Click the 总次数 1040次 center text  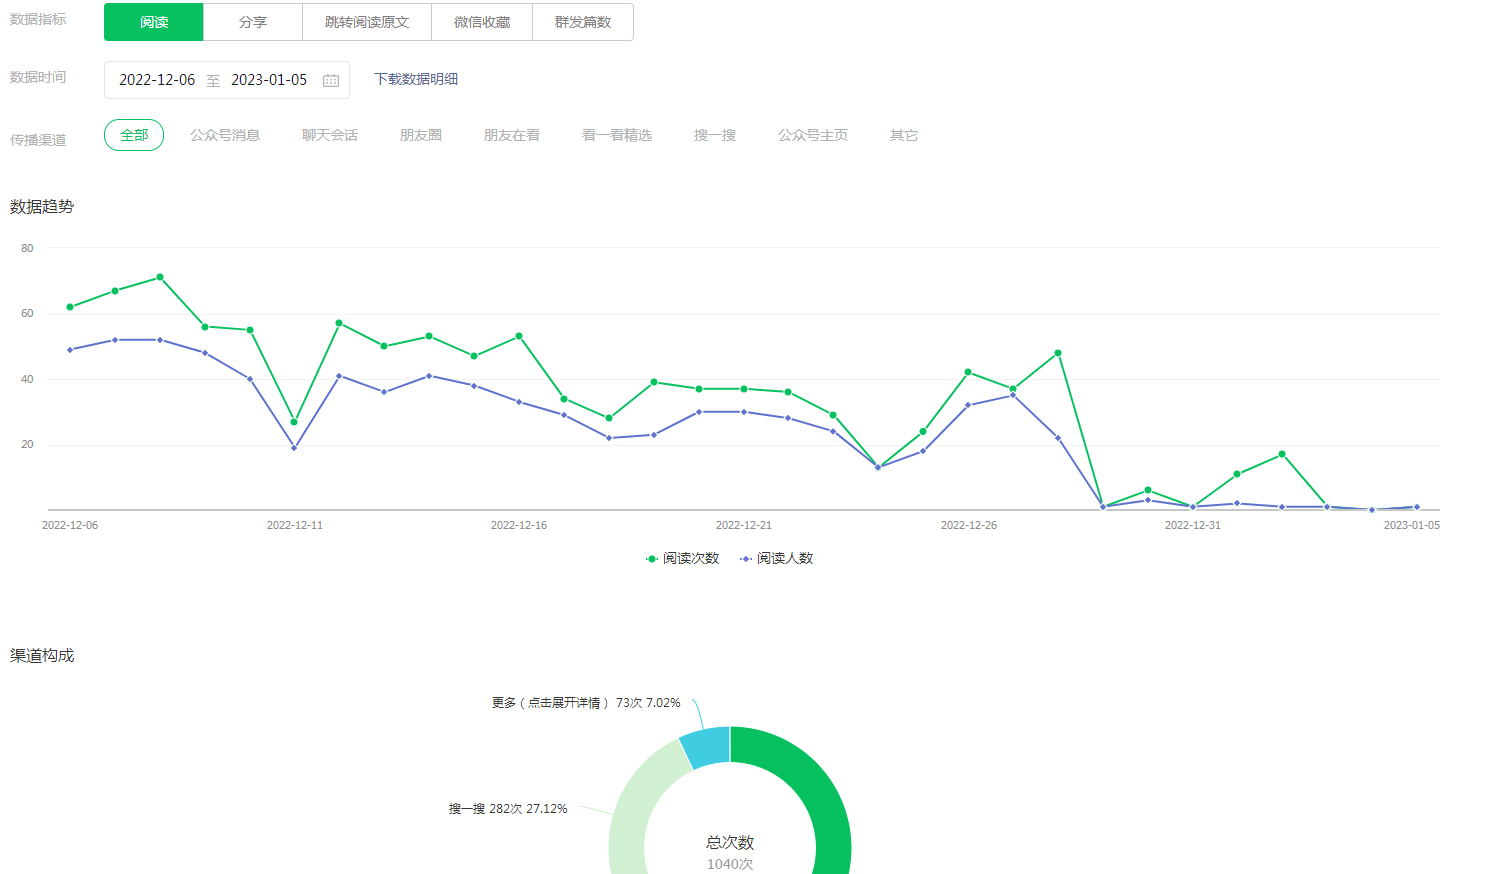coord(730,853)
